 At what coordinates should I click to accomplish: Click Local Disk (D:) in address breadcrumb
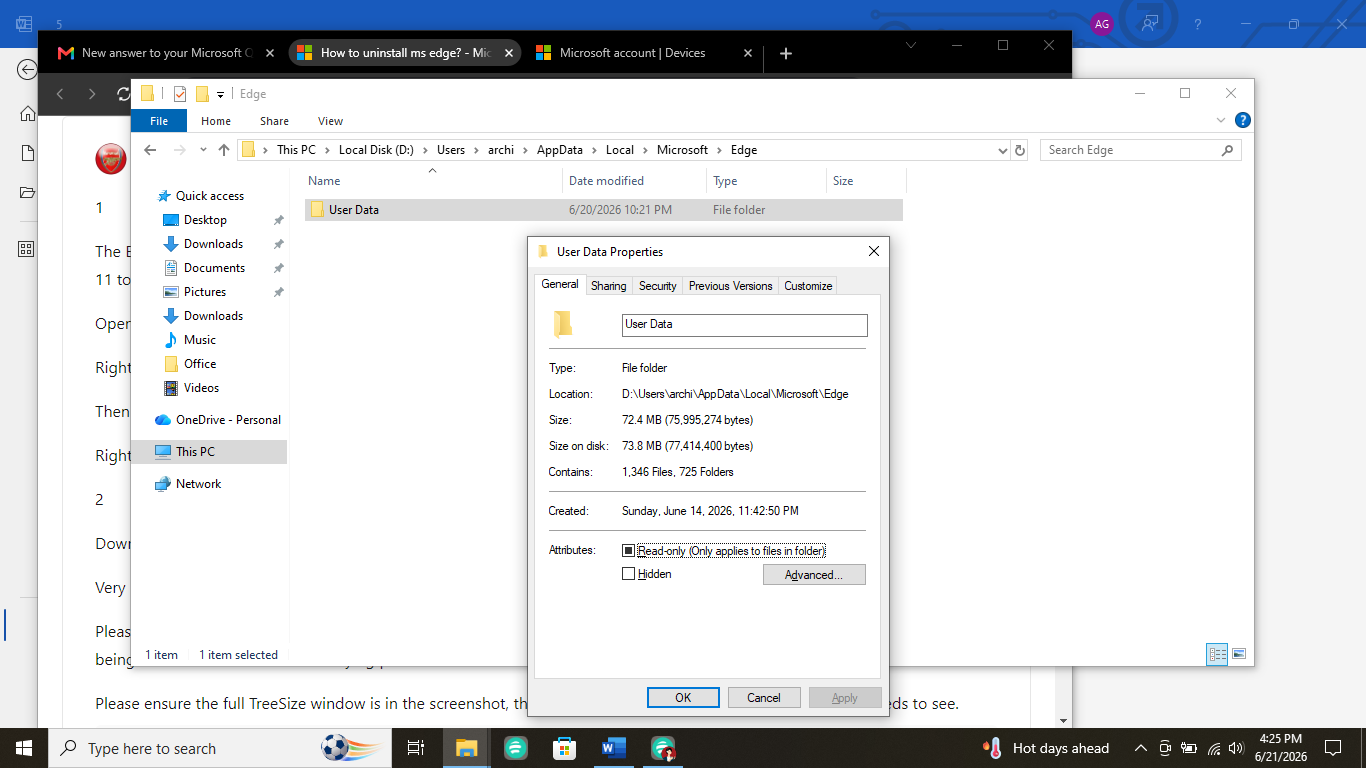click(x=376, y=150)
